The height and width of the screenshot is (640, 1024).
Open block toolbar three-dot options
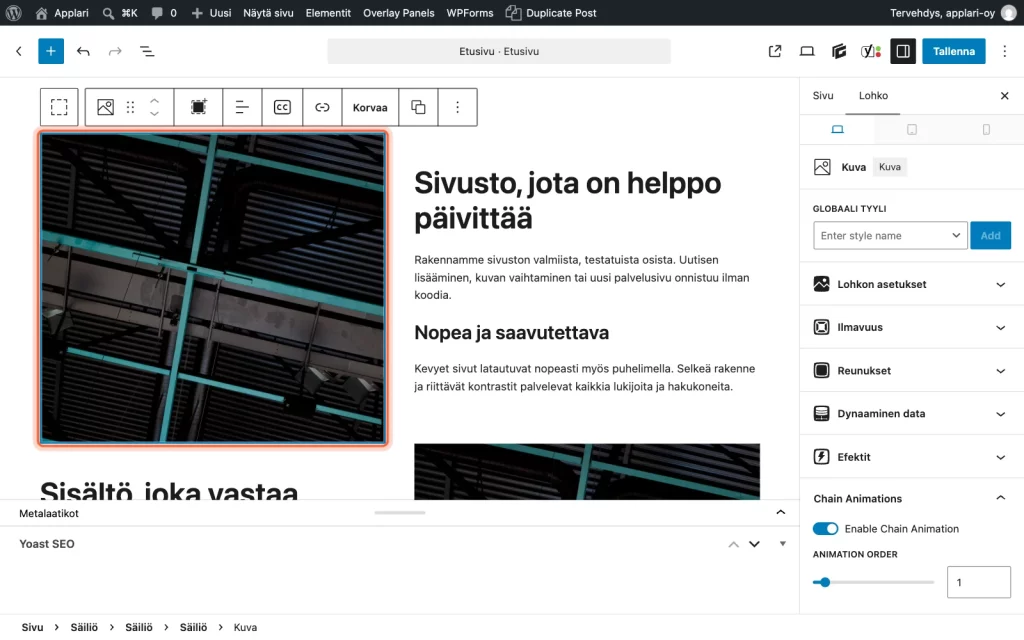[x=457, y=107]
